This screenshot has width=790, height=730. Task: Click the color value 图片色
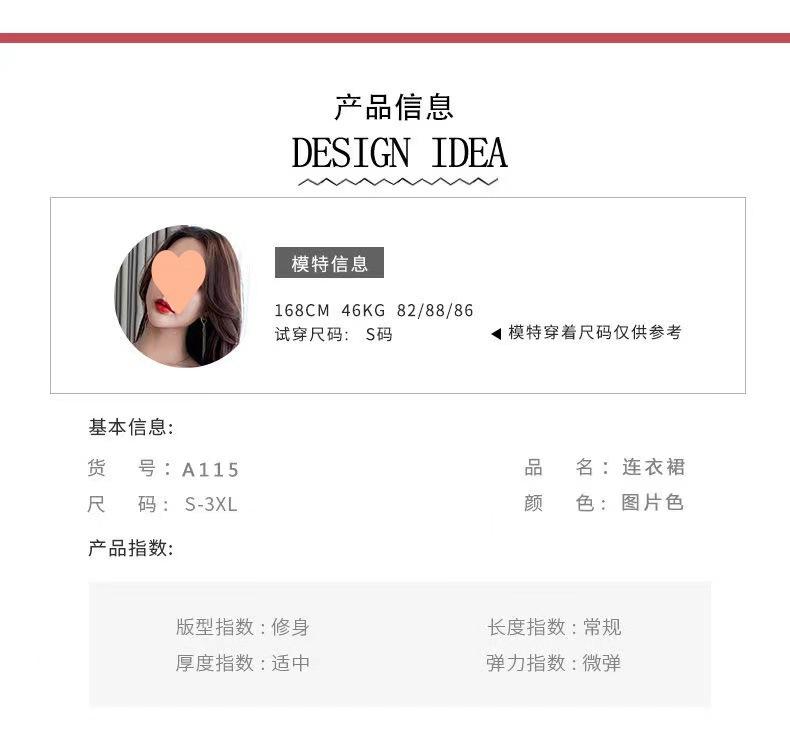652,502
